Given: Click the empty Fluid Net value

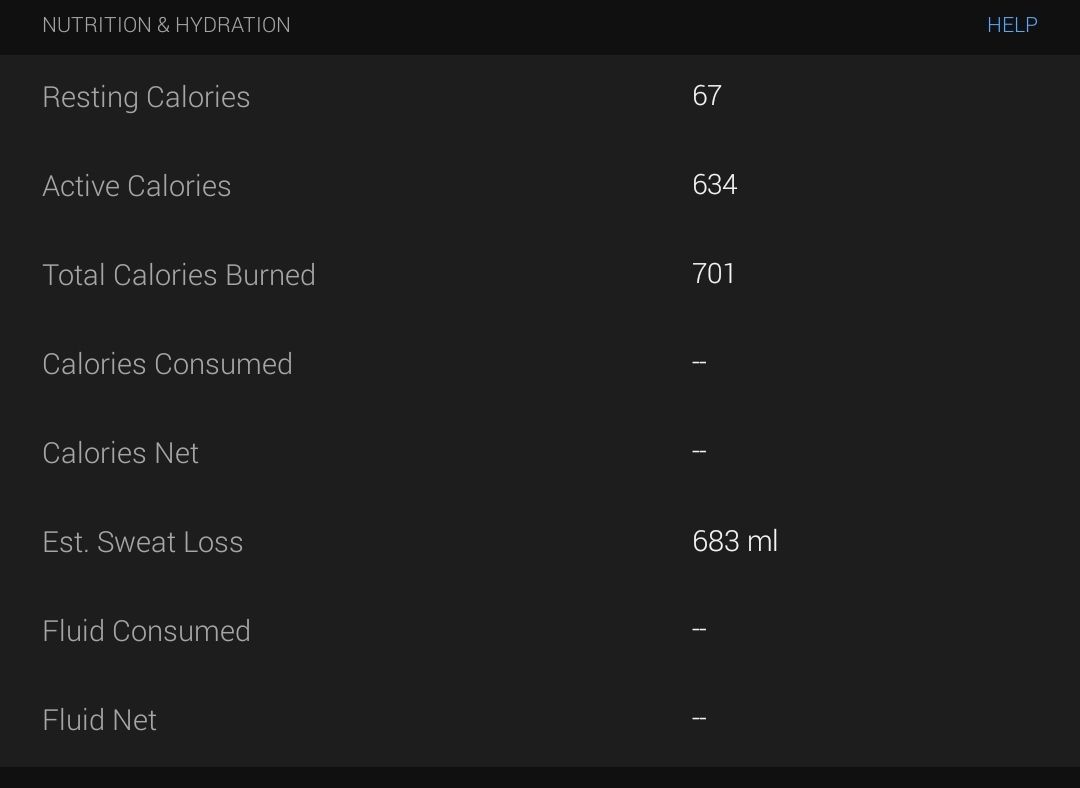Looking at the screenshot, I should click(x=699, y=718).
